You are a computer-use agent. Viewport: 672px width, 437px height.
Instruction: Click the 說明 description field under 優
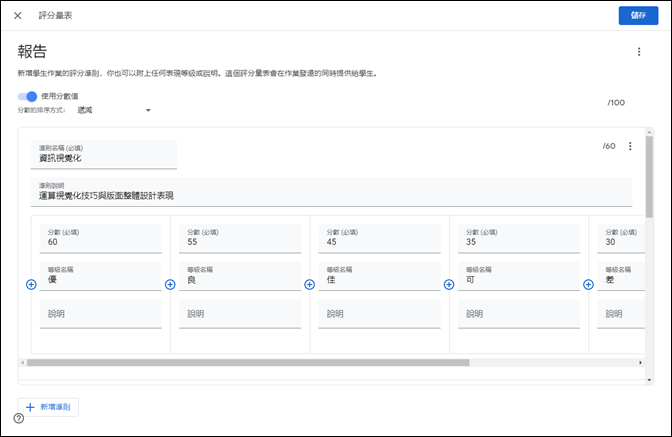click(x=101, y=314)
